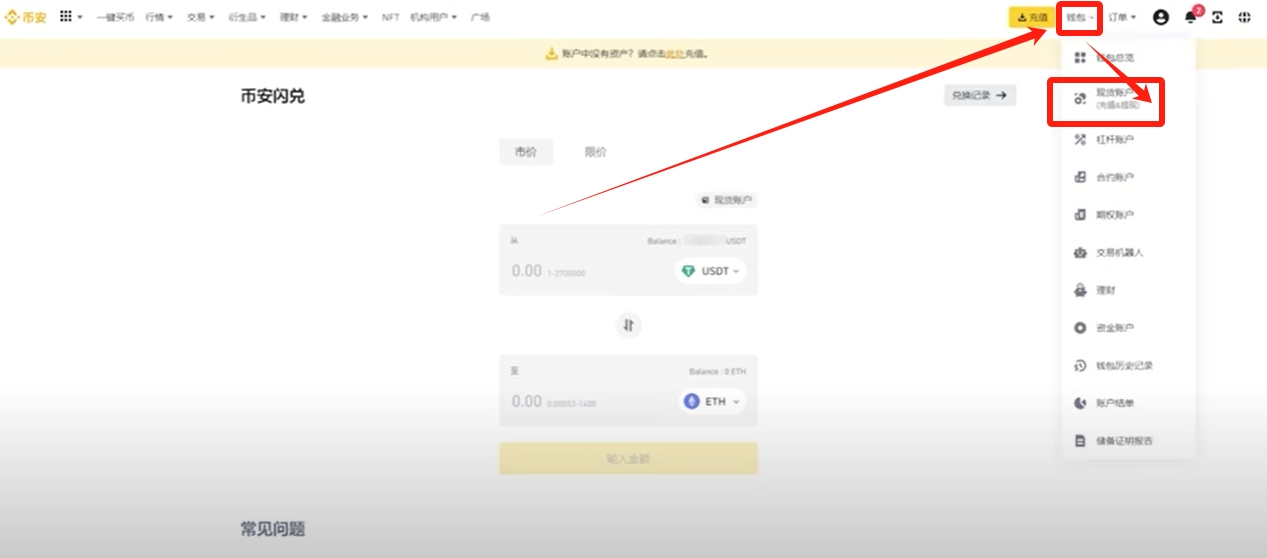This screenshot has height=558, width=1267.
Task: Open the notifications bell
Action: (x=1190, y=17)
